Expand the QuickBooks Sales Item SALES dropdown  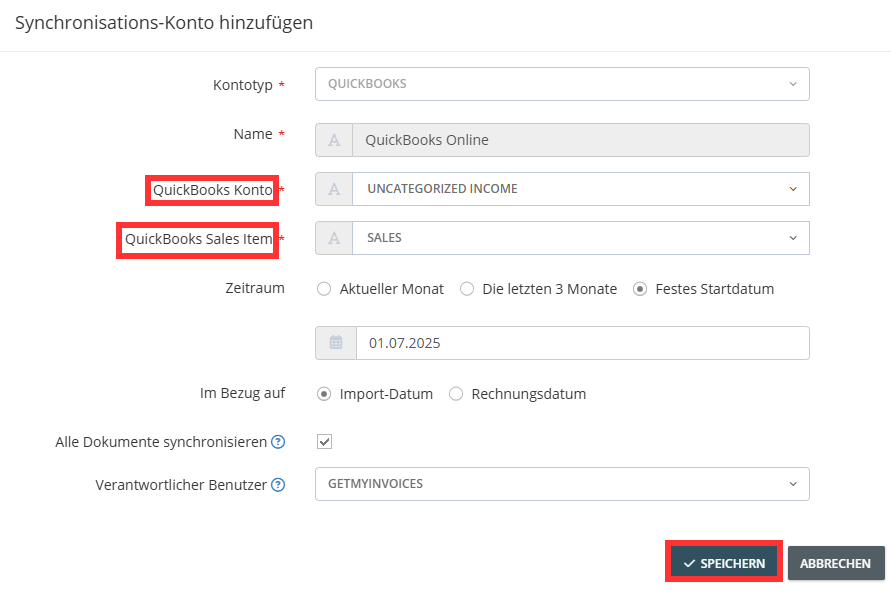[x=581, y=238]
